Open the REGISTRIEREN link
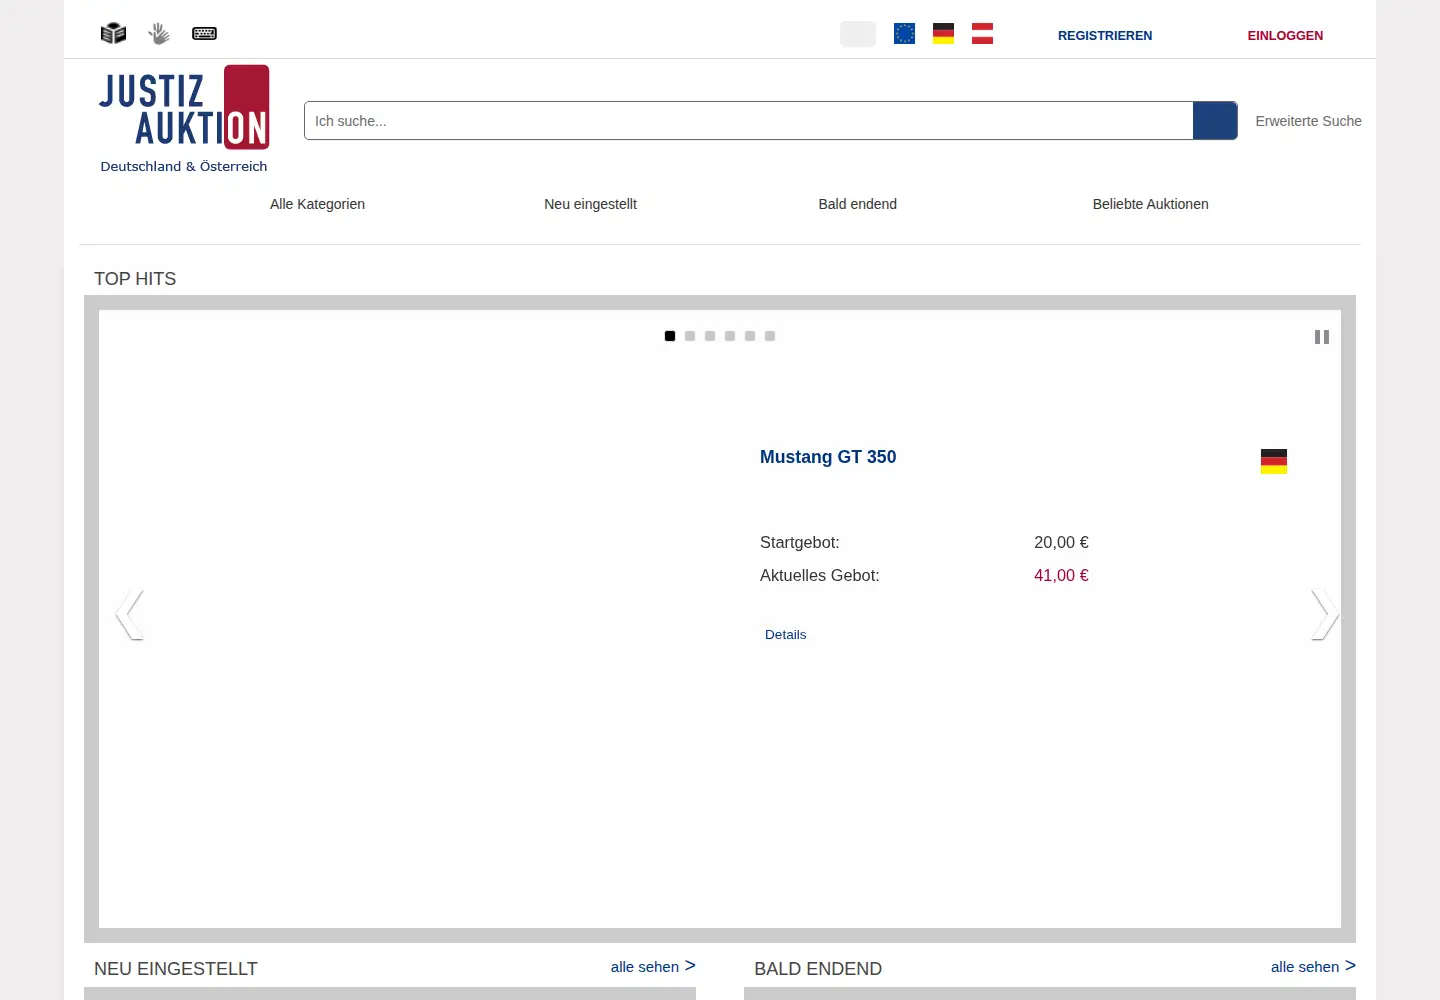The image size is (1440, 1000). point(1105,35)
